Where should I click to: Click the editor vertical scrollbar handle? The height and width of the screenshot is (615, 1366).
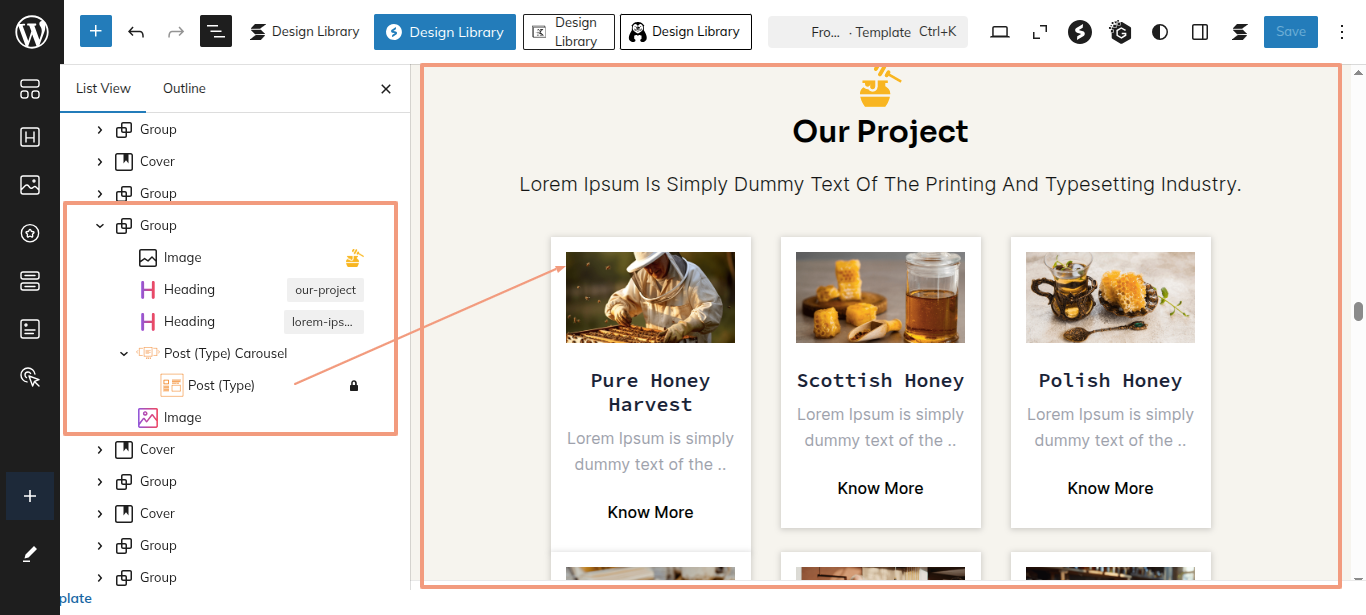[x=1358, y=311]
